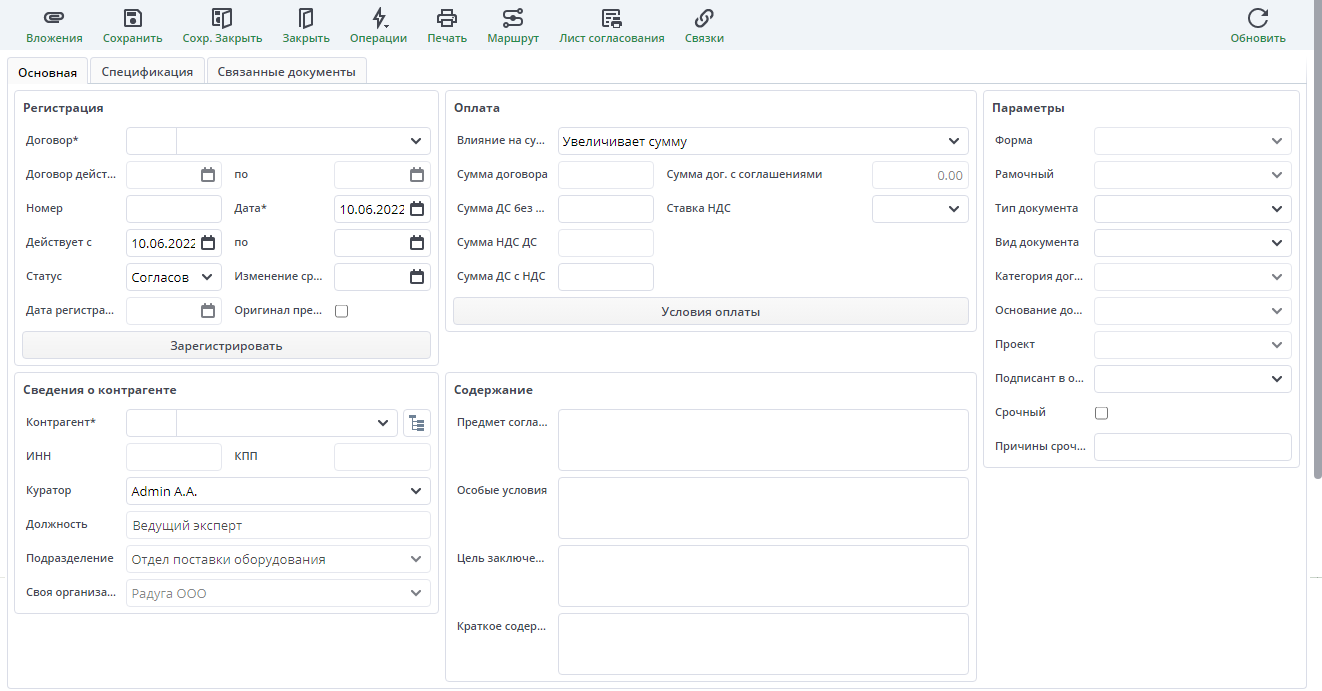Open Лист согласования toolbar icon
Viewport: 1322px width, 691px height.
coord(612,18)
